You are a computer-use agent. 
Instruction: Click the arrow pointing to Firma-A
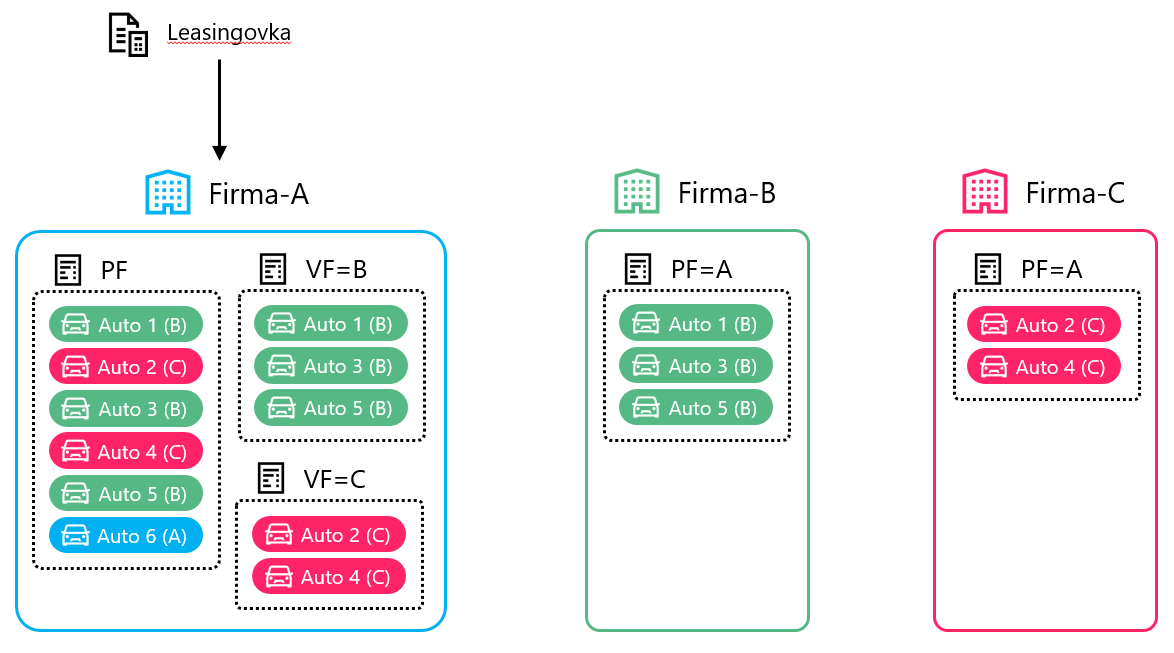point(219,108)
